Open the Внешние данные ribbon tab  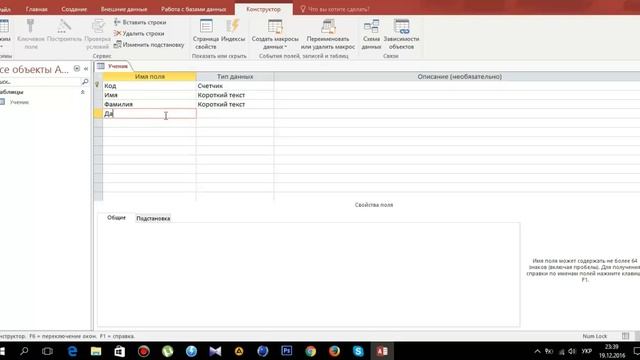pyautogui.click(x=124, y=9)
